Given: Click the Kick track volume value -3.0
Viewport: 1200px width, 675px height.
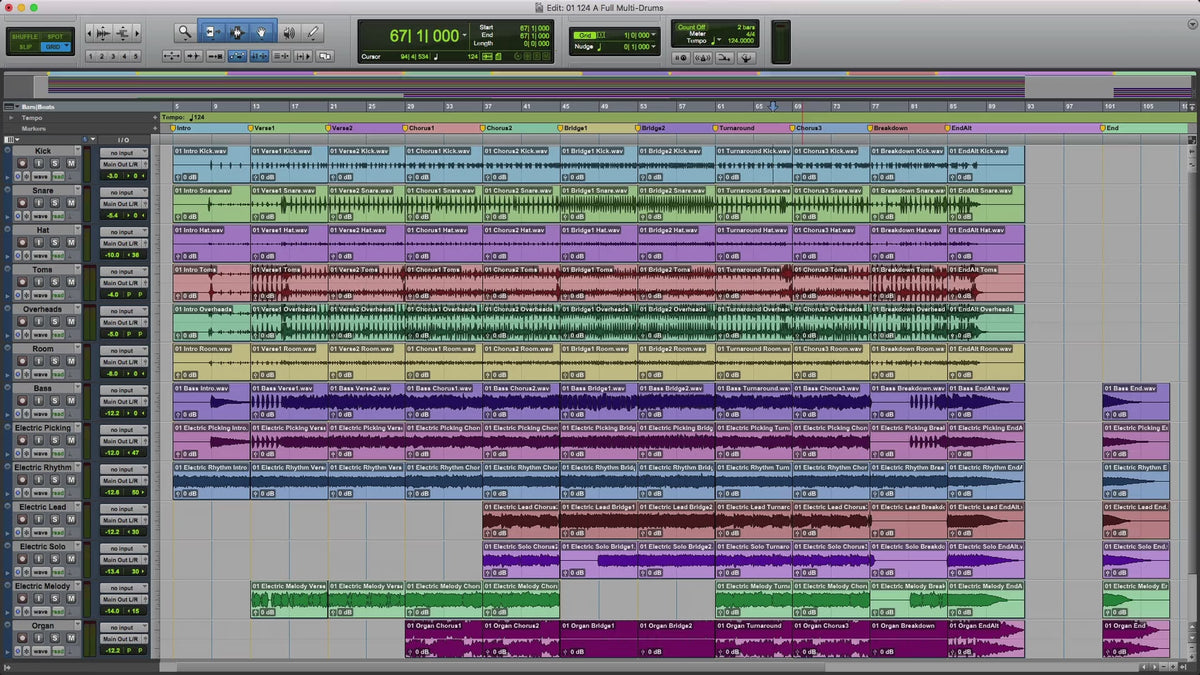Looking at the screenshot, I should pyautogui.click(x=113, y=176).
